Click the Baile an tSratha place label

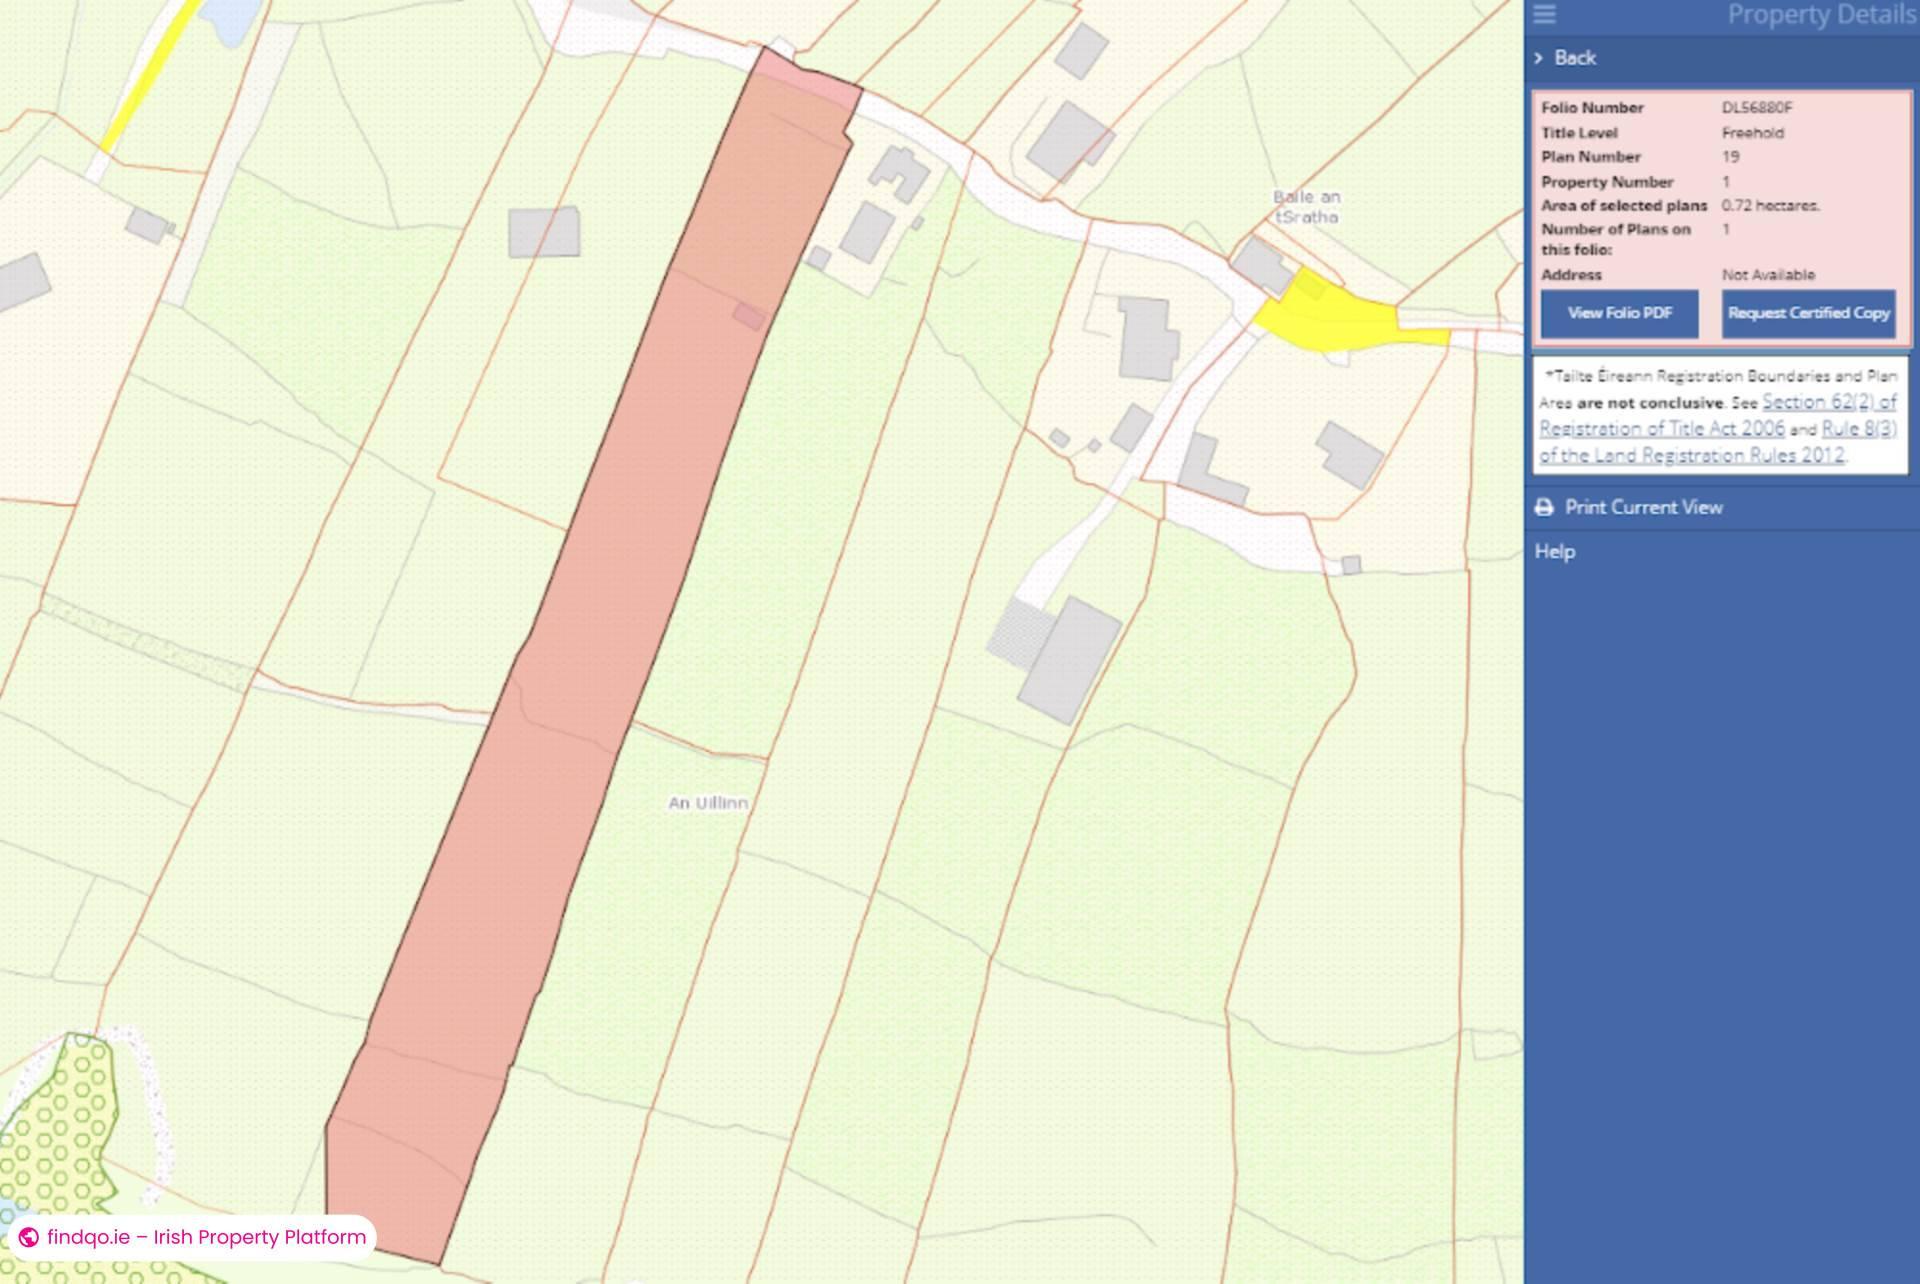[1306, 207]
